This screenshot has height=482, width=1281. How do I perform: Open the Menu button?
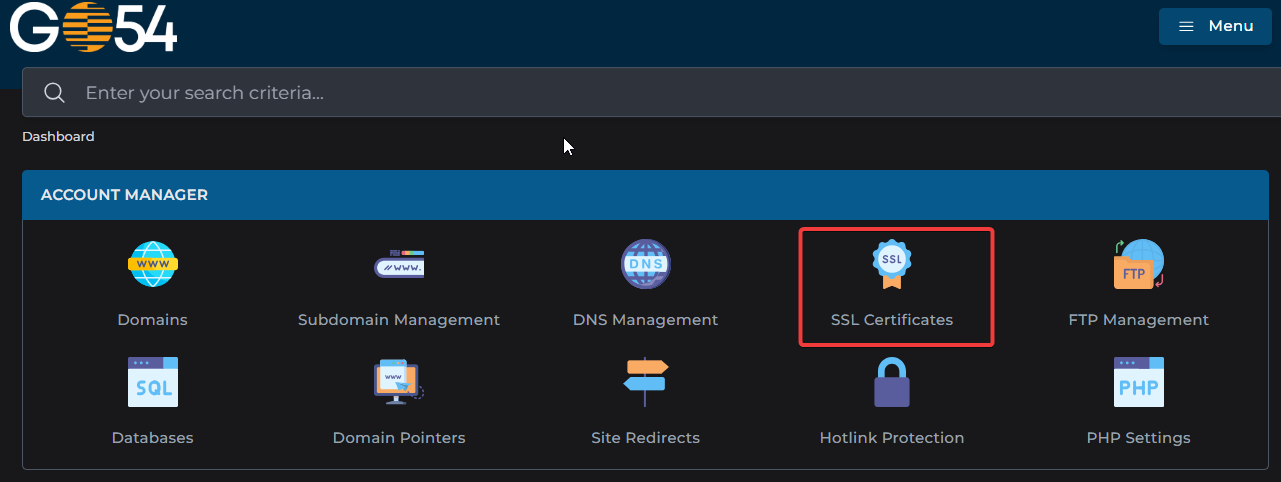coord(1215,26)
